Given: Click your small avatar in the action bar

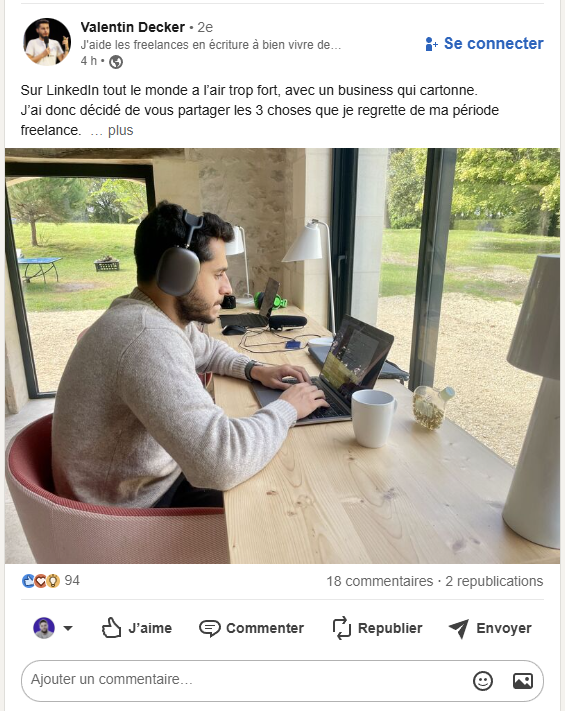Looking at the screenshot, I should (x=44, y=628).
